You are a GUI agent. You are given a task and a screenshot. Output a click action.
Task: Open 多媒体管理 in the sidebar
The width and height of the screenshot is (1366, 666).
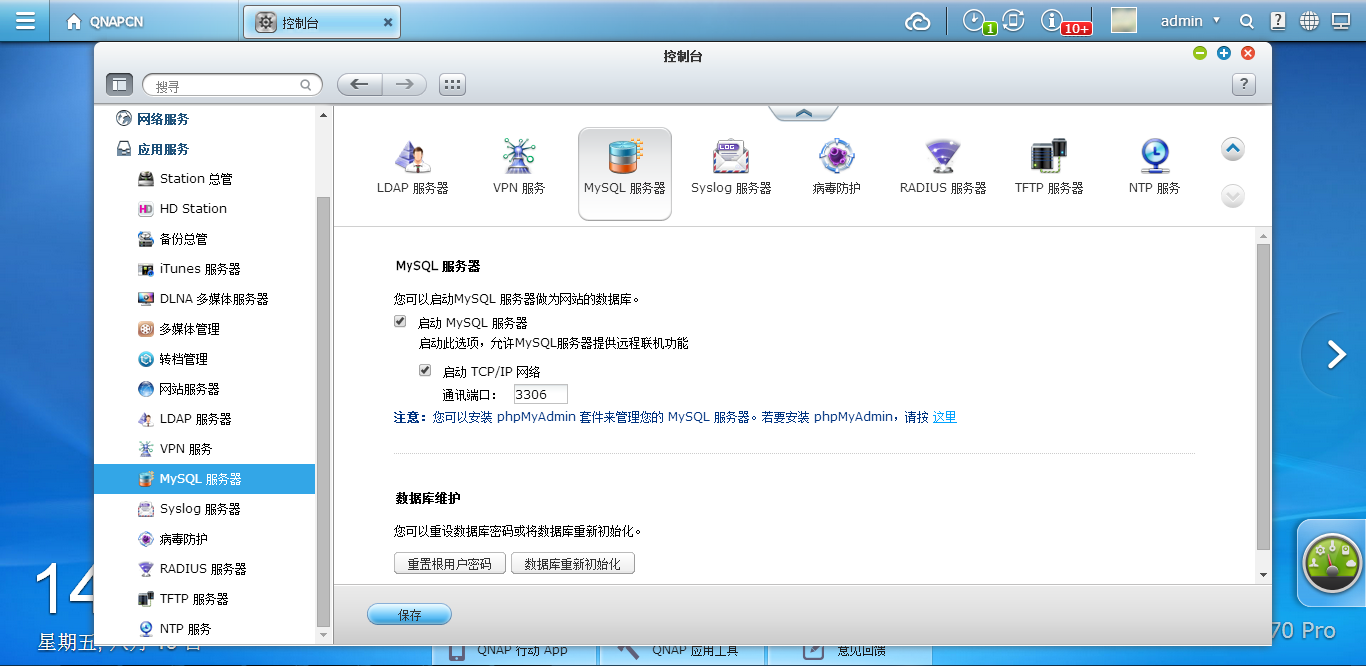205,329
